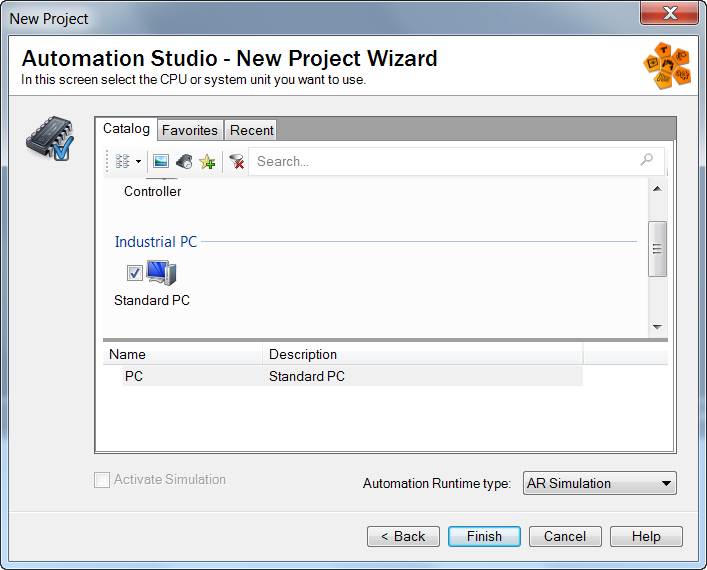Switch to the Catalog tab

click(x=126, y=129)
